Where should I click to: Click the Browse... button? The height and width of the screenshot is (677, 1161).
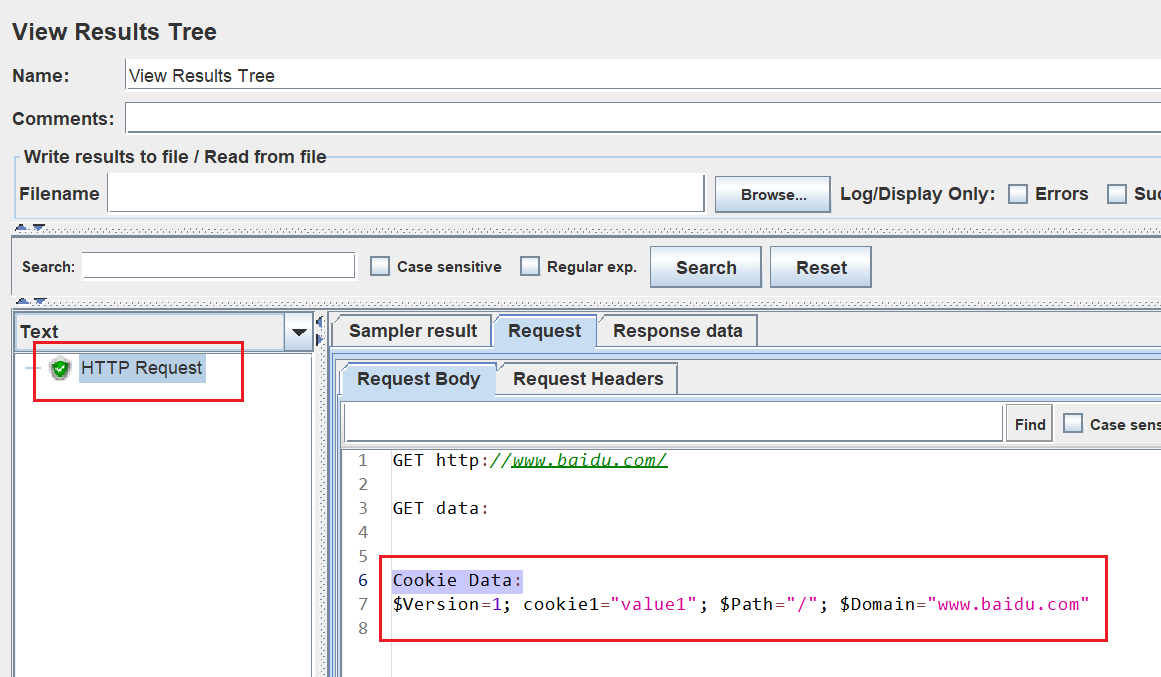[773, 195]
